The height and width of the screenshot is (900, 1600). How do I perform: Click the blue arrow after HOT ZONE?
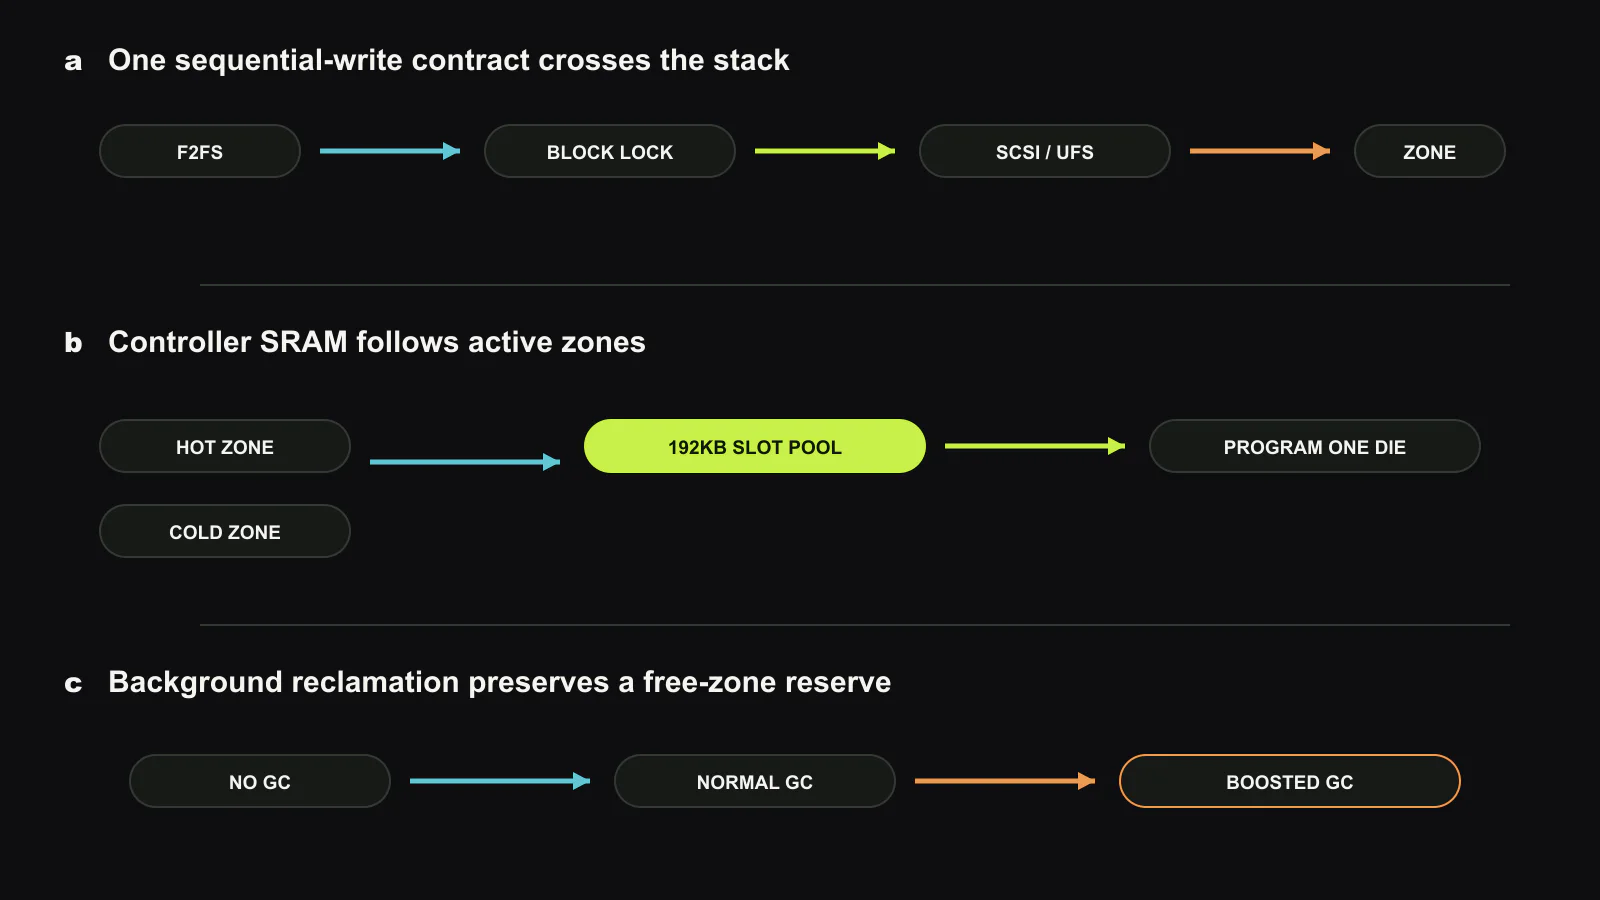pos(465,462)
